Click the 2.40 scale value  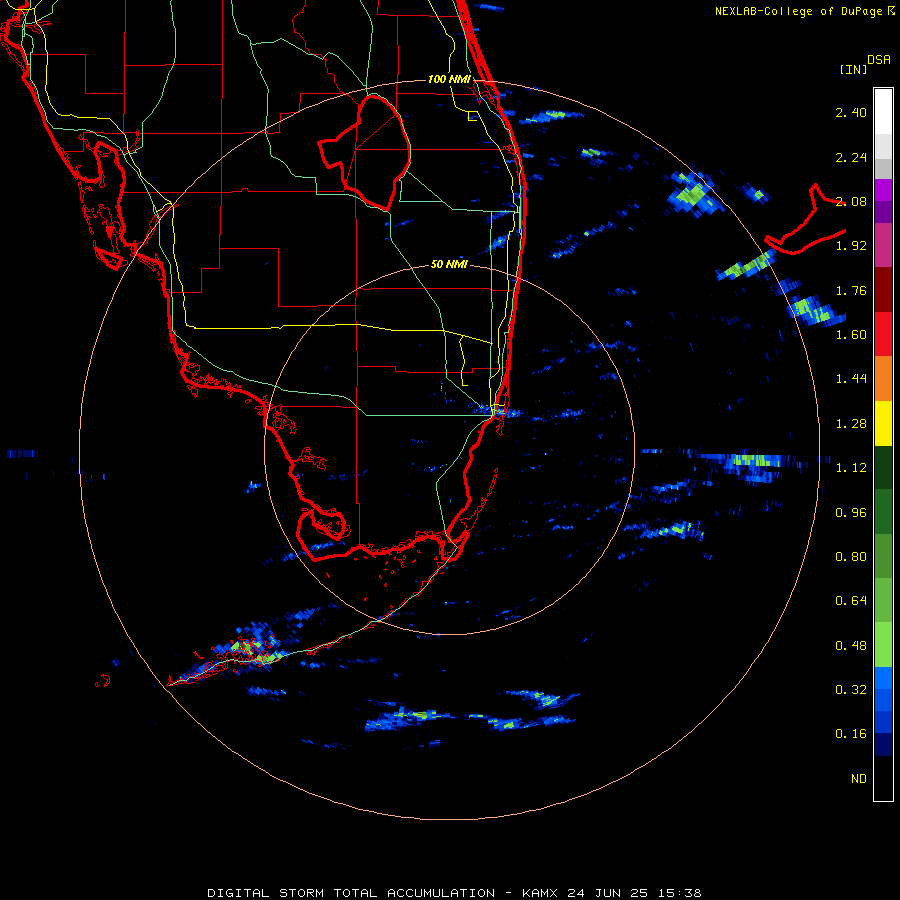pos(851,112)
